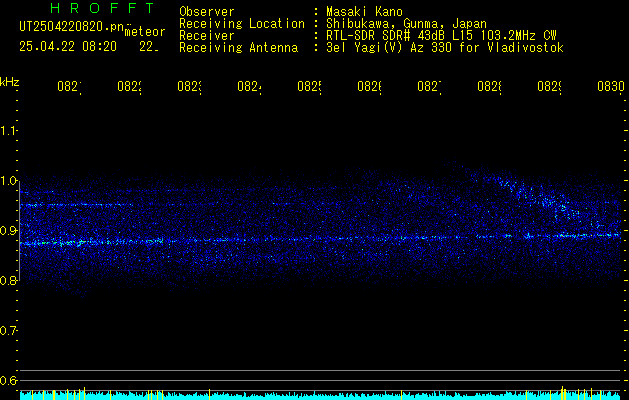Click the 0830 time axis label
The height and width of the screenshot is (400, 629).
611,87
